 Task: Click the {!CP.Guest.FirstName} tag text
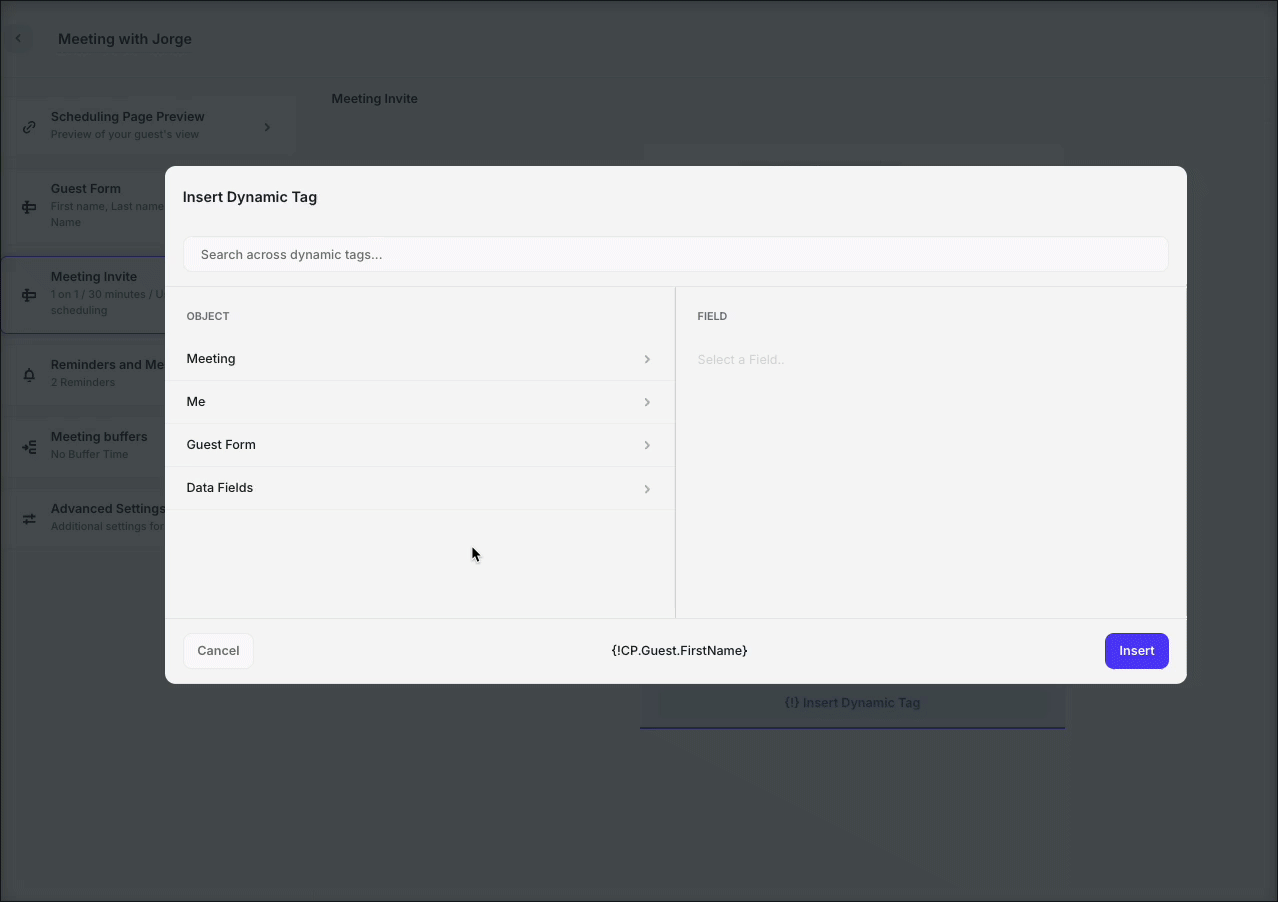pyautogui.click(x=679, y=651)
